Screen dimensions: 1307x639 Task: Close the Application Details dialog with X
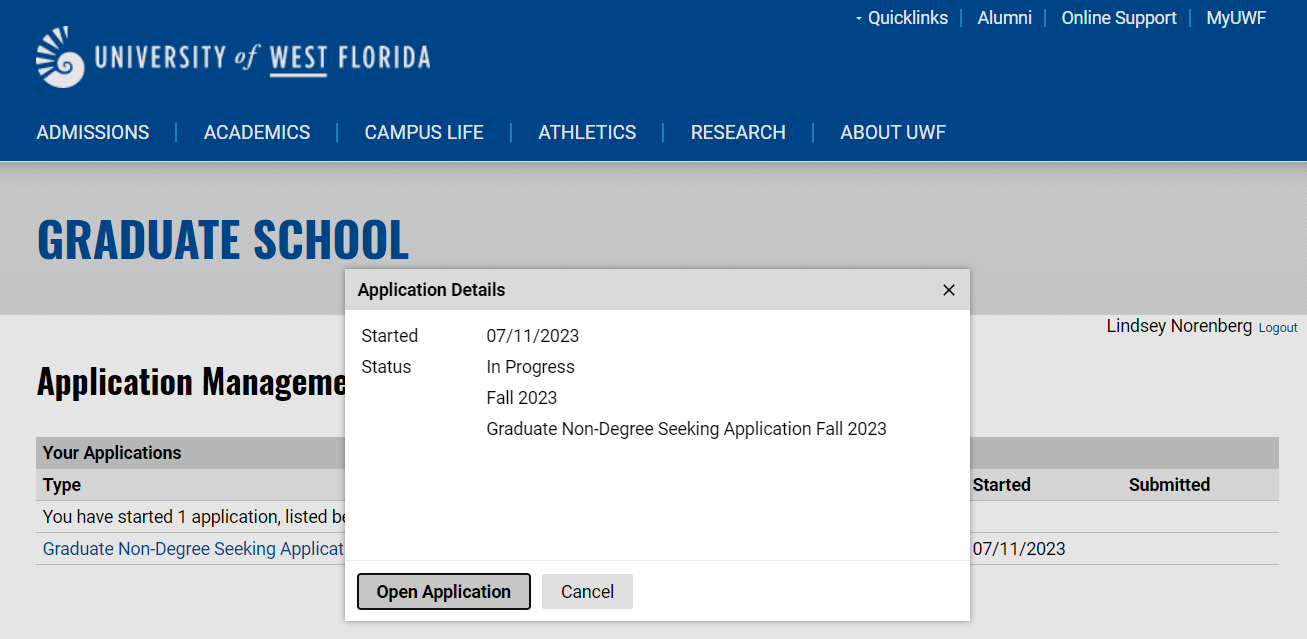tap(949, 290)
